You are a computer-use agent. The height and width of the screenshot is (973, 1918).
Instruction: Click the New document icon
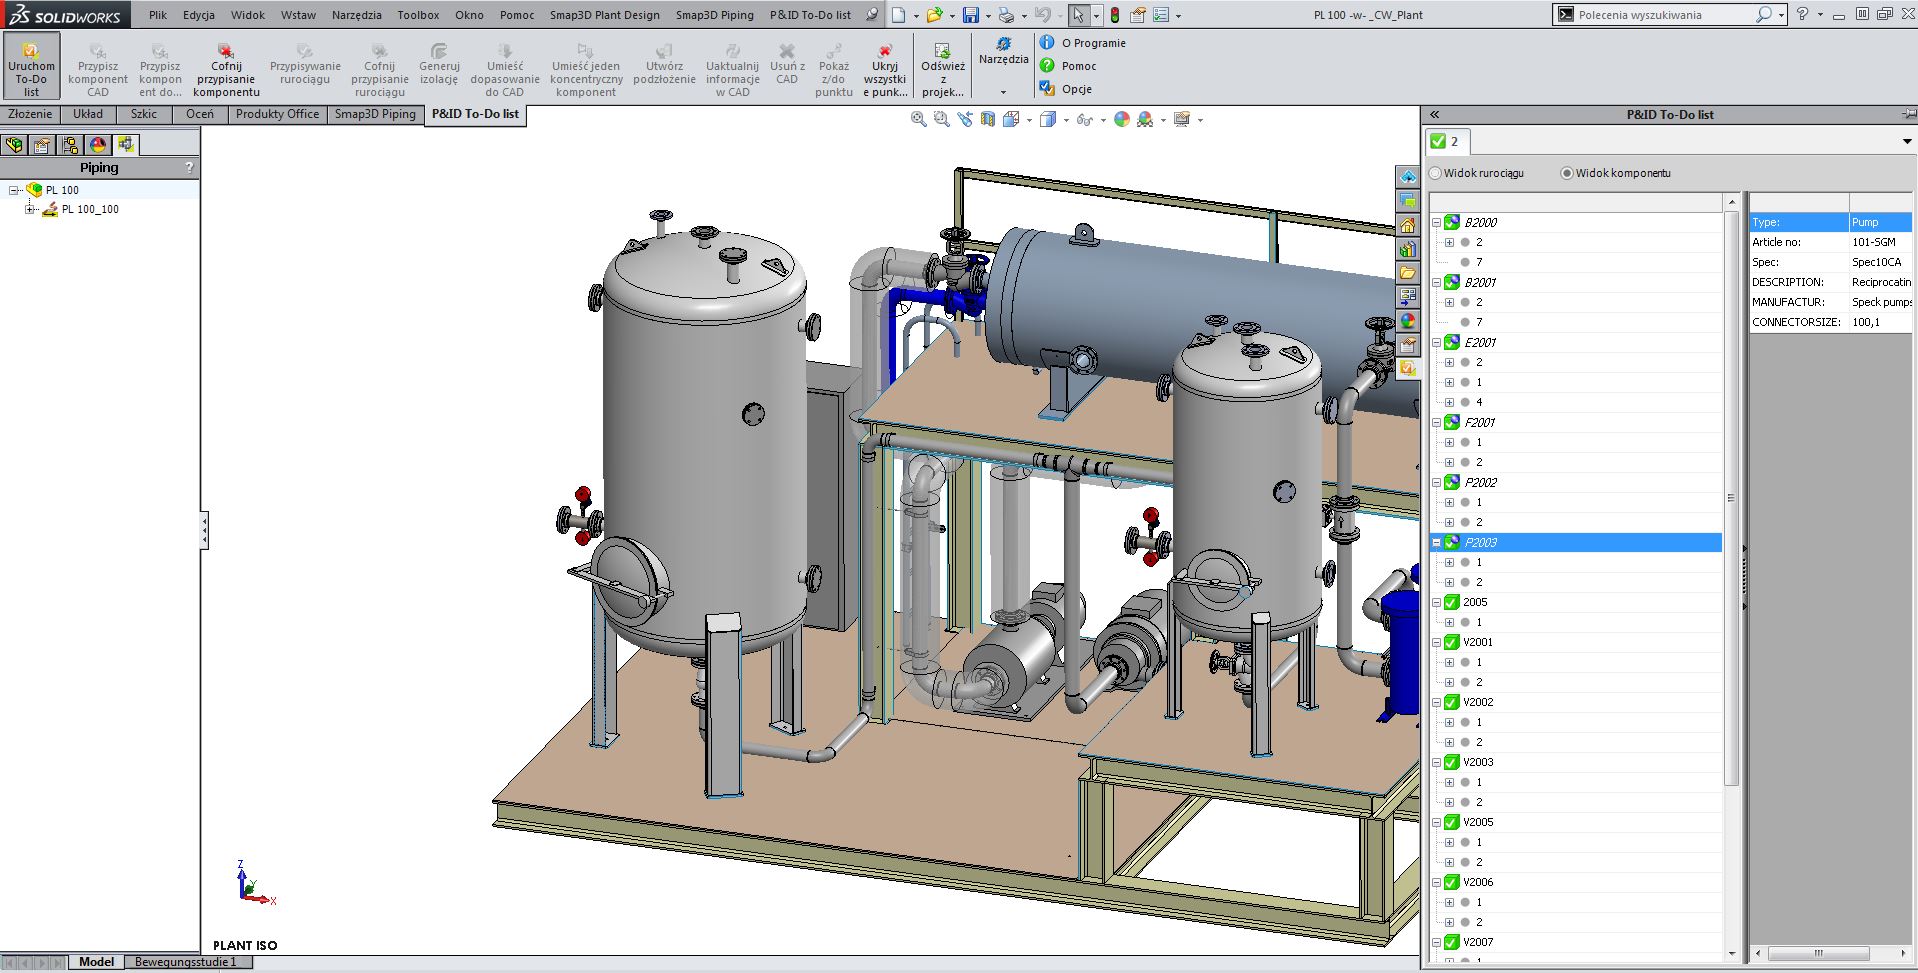point(899,15)
